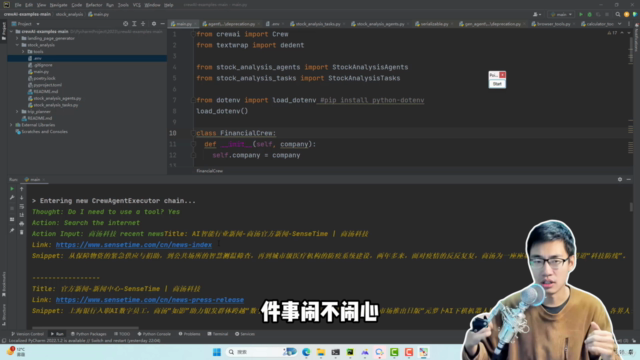
Task: Open the sensetime news-press-release link
Action: [150, 300]
